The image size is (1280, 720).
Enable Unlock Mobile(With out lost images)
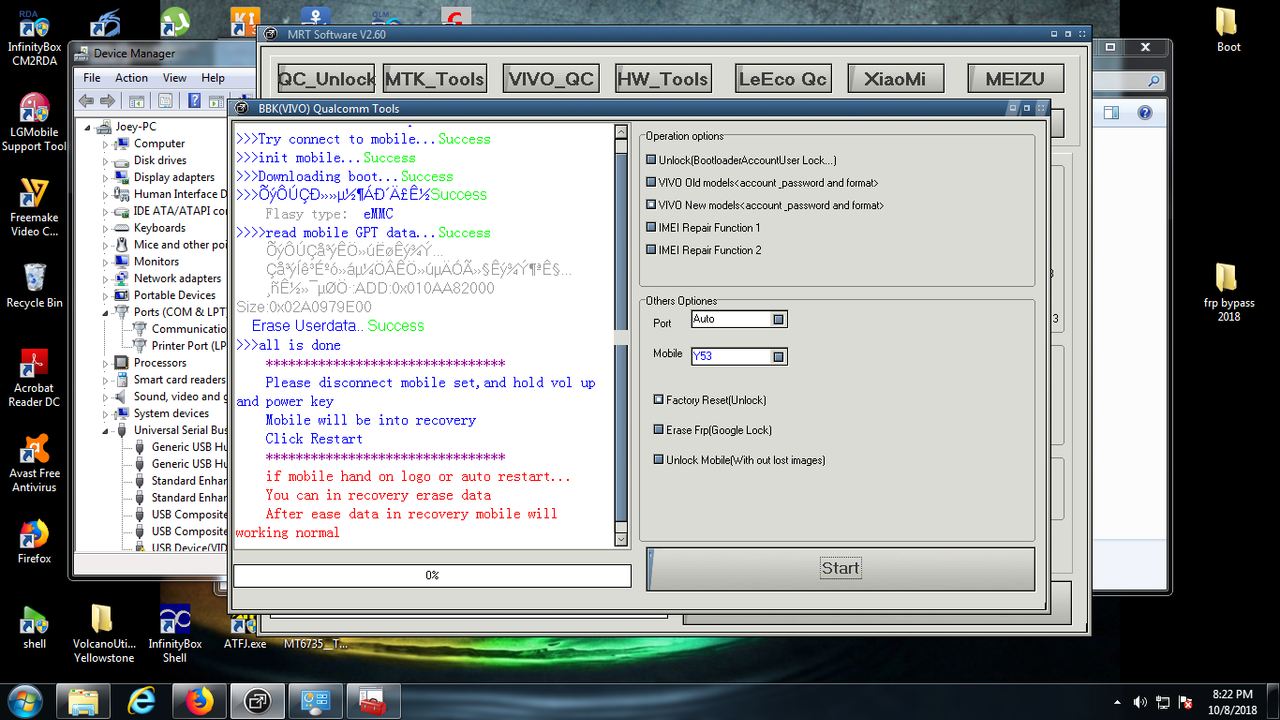click(x=659, y=460)
